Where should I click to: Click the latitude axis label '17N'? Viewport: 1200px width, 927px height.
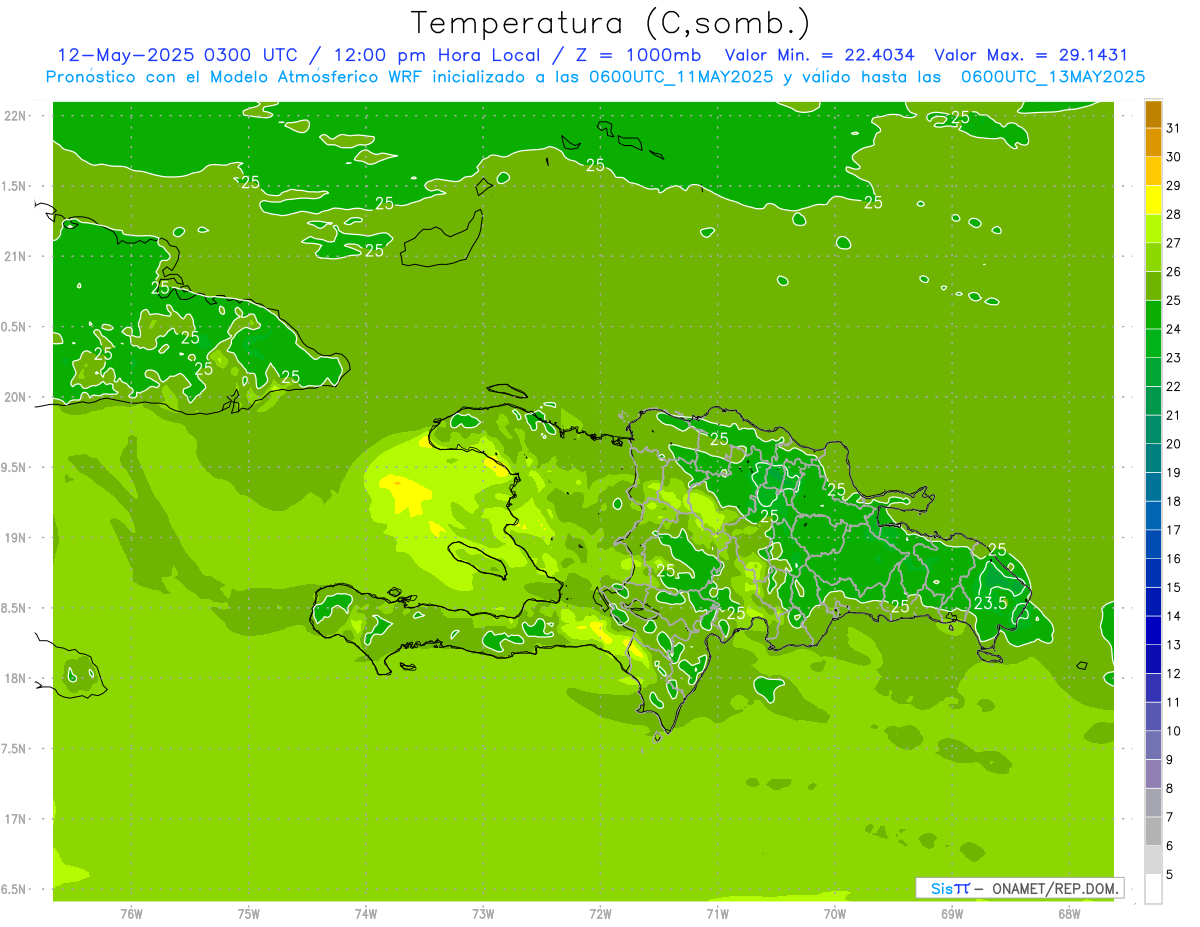click(x=16, y=819)
